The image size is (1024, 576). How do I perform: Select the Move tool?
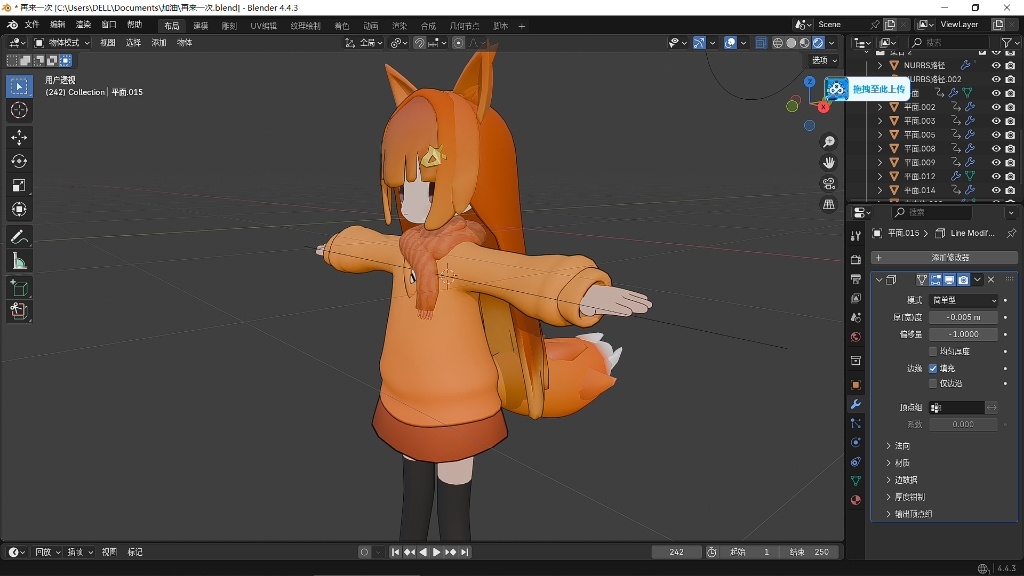19,136
